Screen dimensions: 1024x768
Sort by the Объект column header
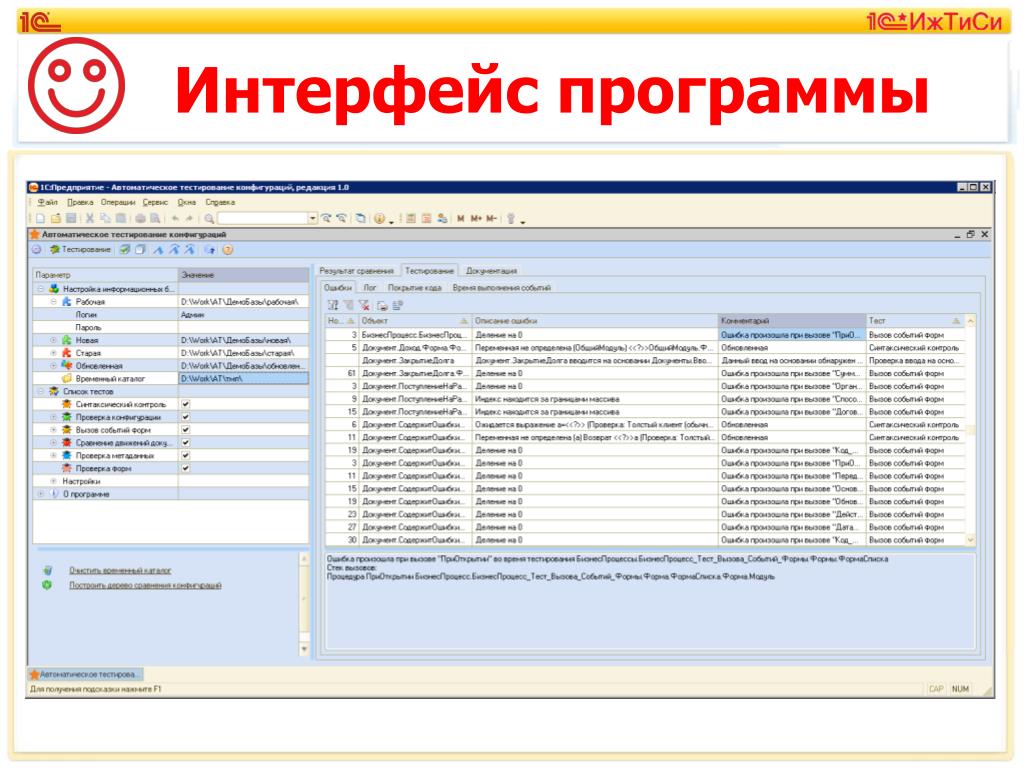[415, 321]
